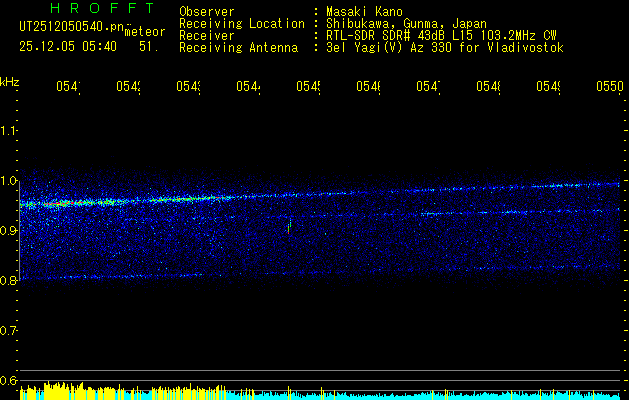Click the count value '51.'

tap(149, 47)
